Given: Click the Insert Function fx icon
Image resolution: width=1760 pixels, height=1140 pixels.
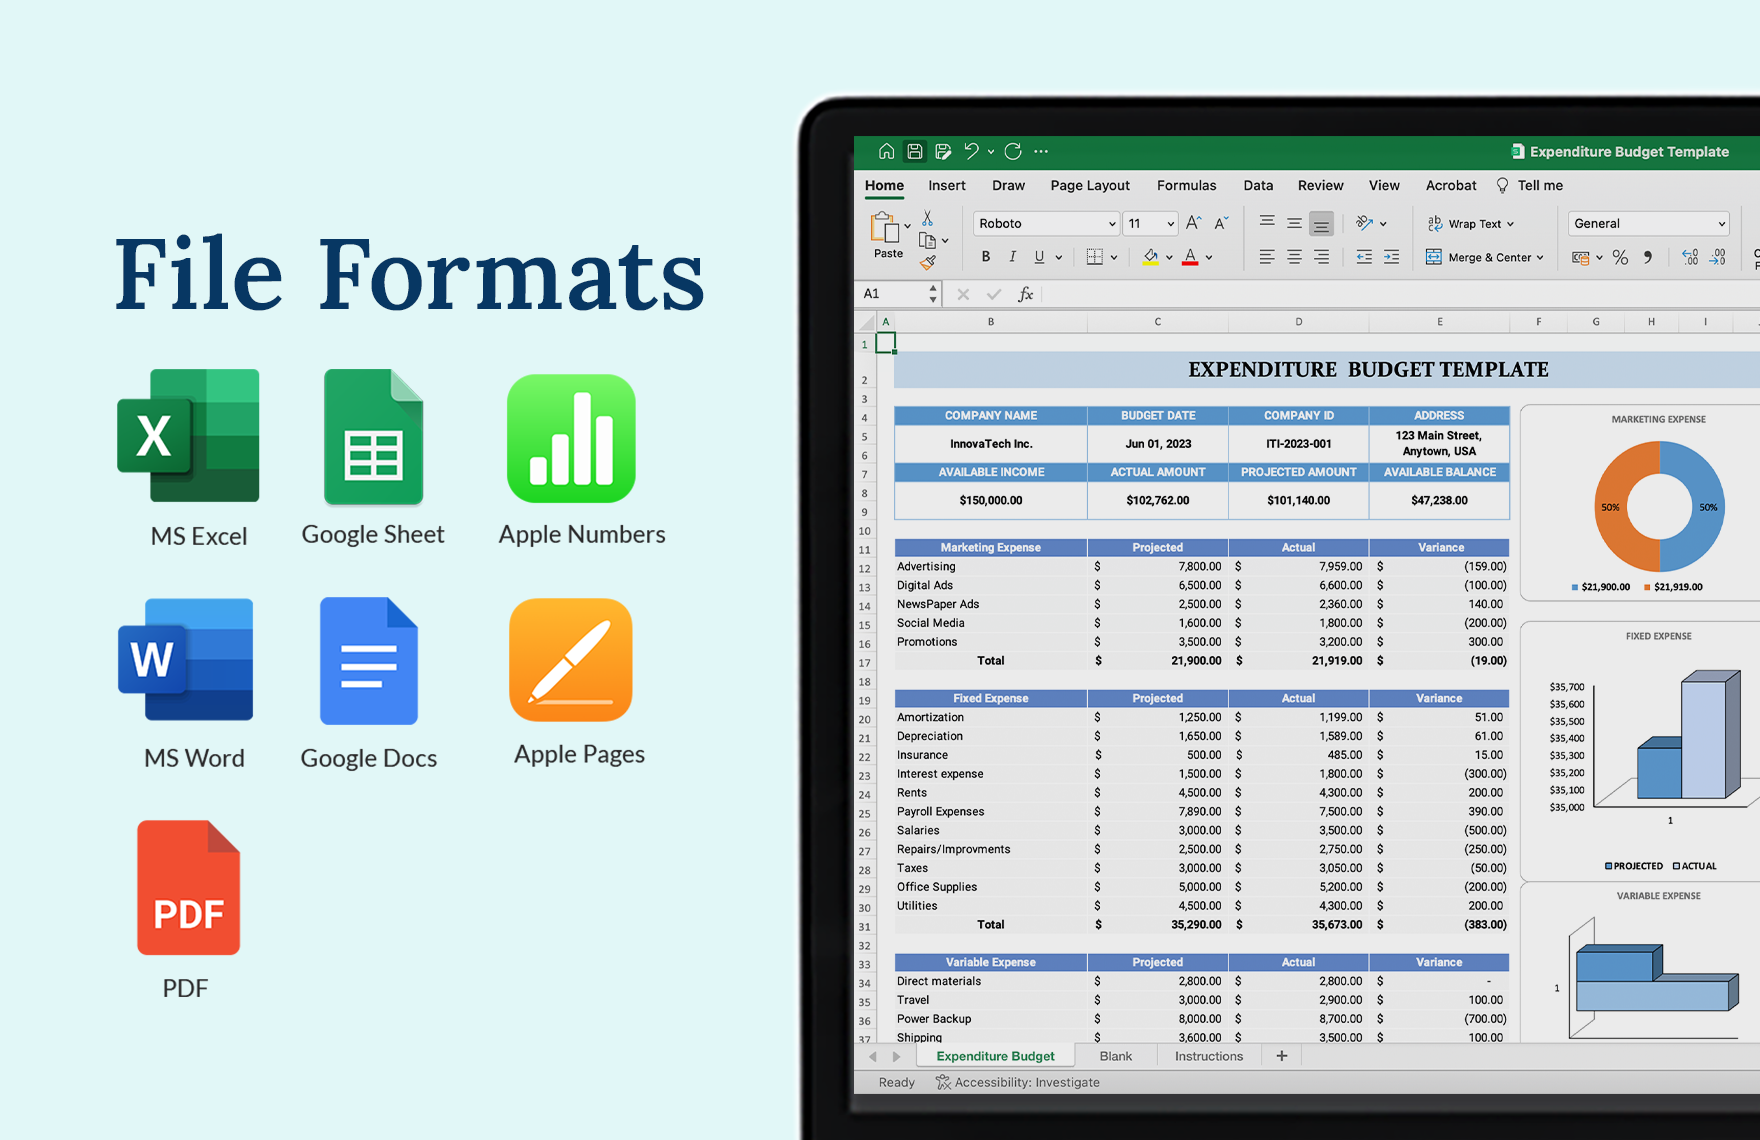Looking at the screenshot, I should click(x=1025, y=294).
